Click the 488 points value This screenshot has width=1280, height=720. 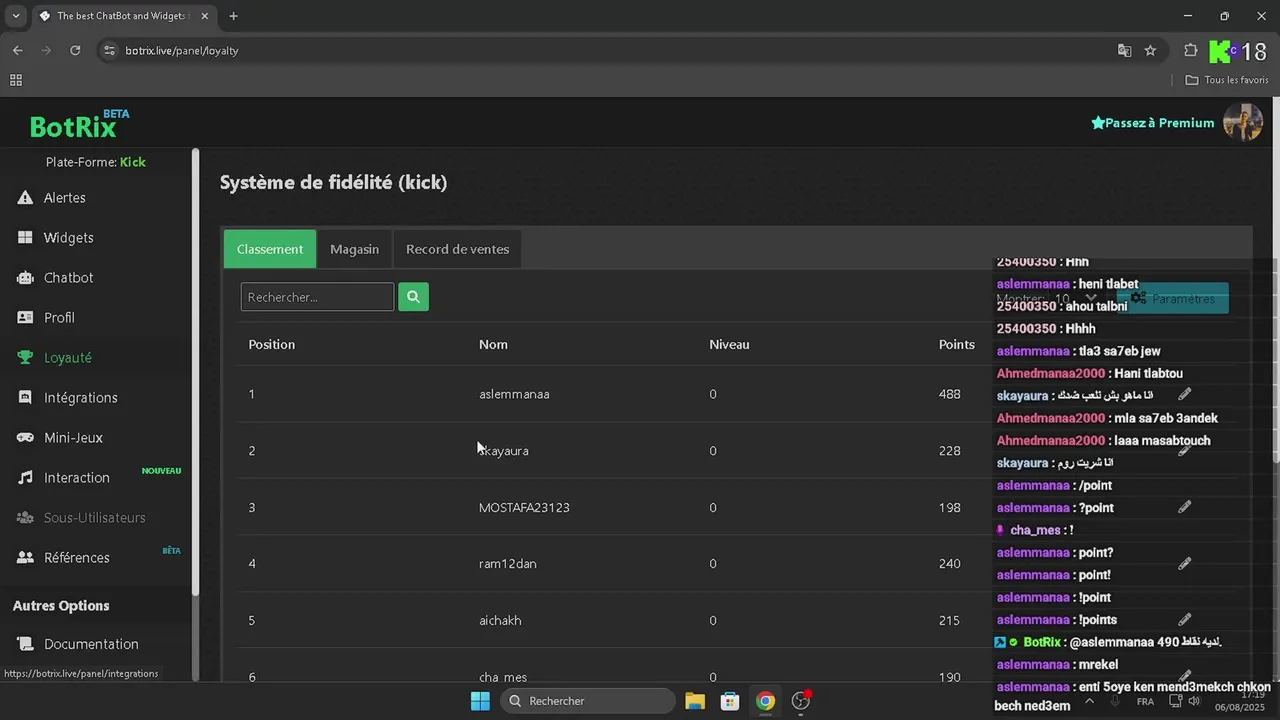coord(949,394)
